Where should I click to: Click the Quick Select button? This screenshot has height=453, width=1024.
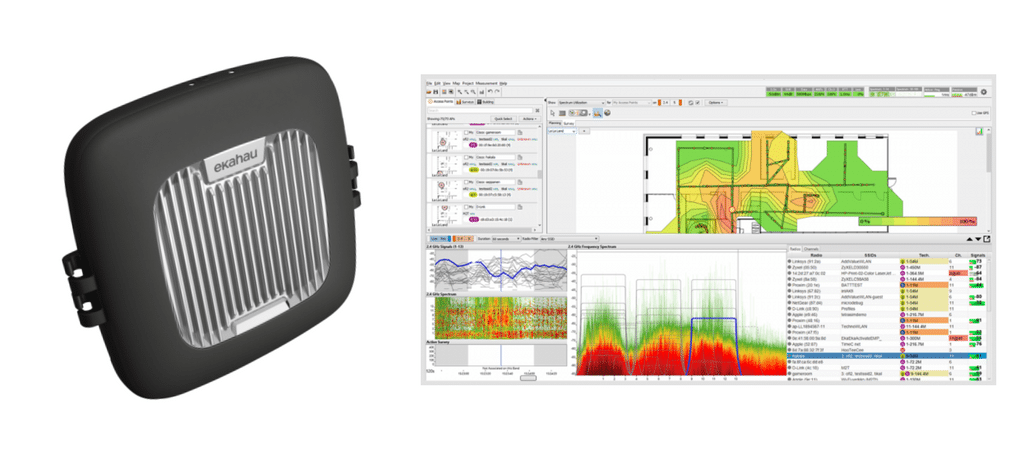(503, 119)
